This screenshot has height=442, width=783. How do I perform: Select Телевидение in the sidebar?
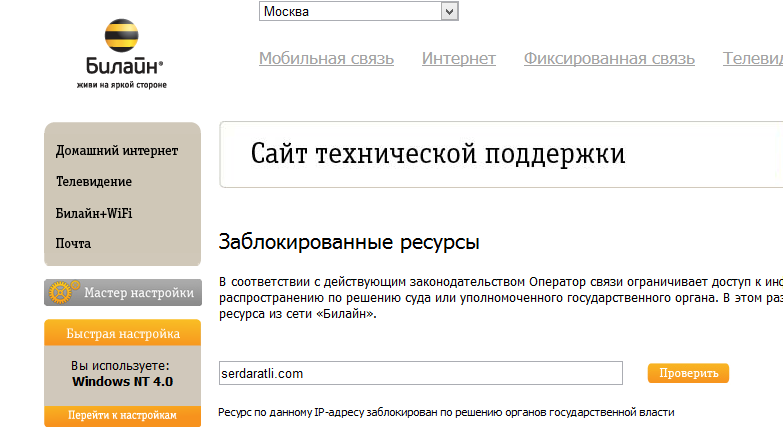94,181
